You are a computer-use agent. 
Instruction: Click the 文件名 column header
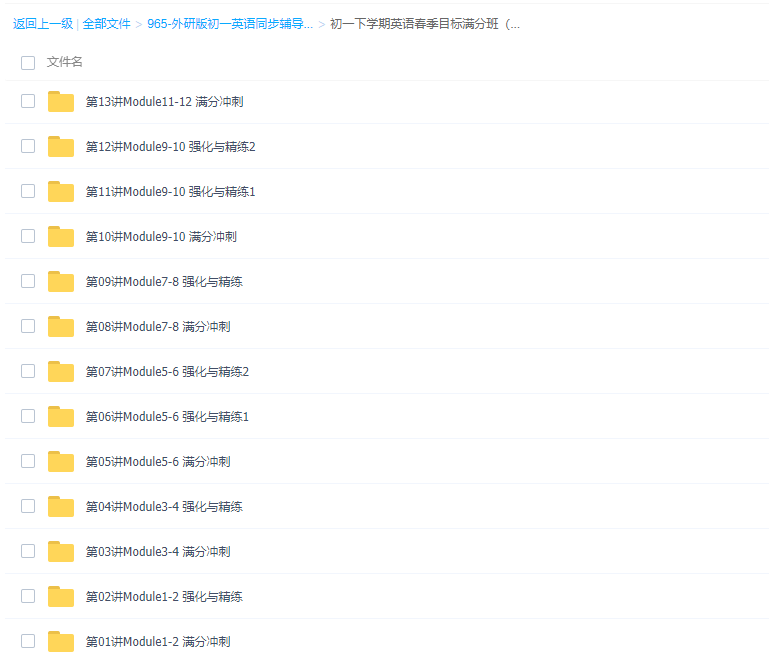click(x=65, y=62)
